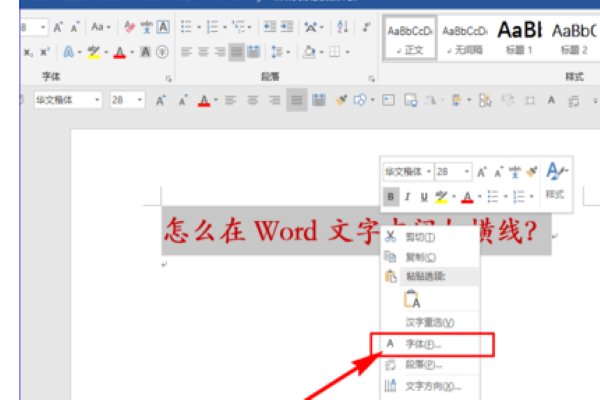Click the Shapes icon in quick toolbar
Screen dimensions: 600x400
tap(360, 100)
